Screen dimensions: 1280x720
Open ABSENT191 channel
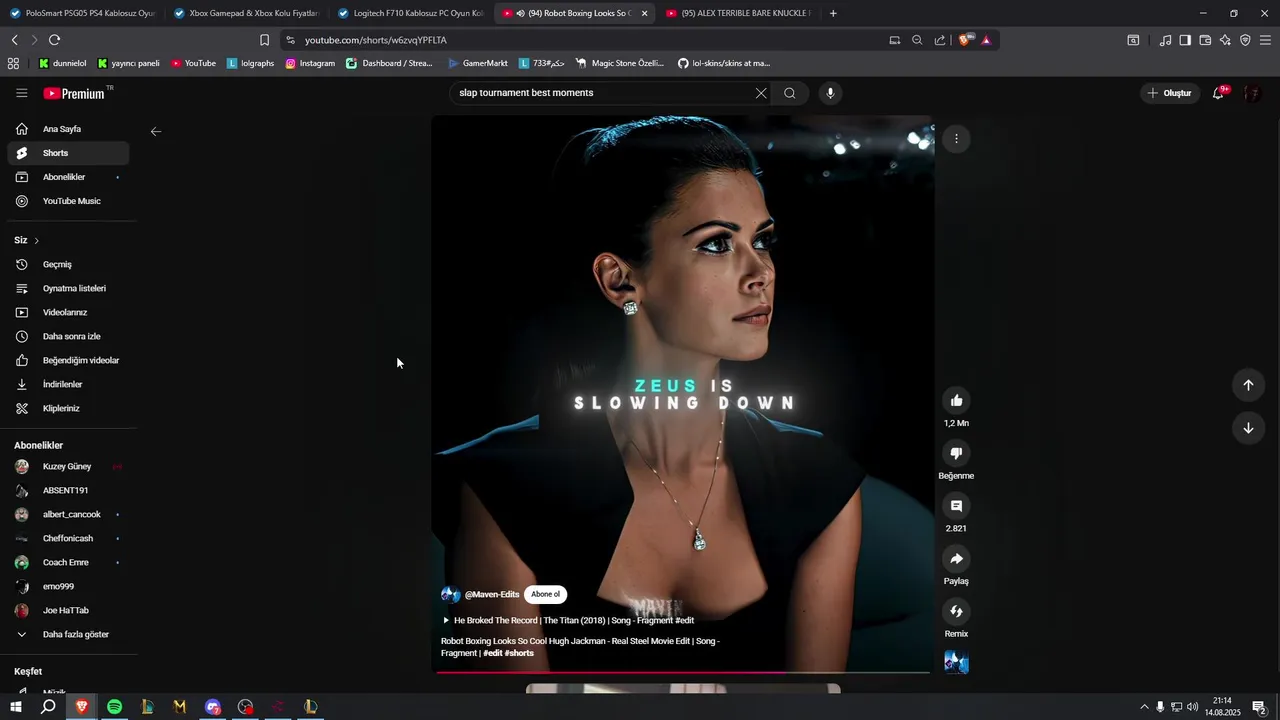pos(68,491)
